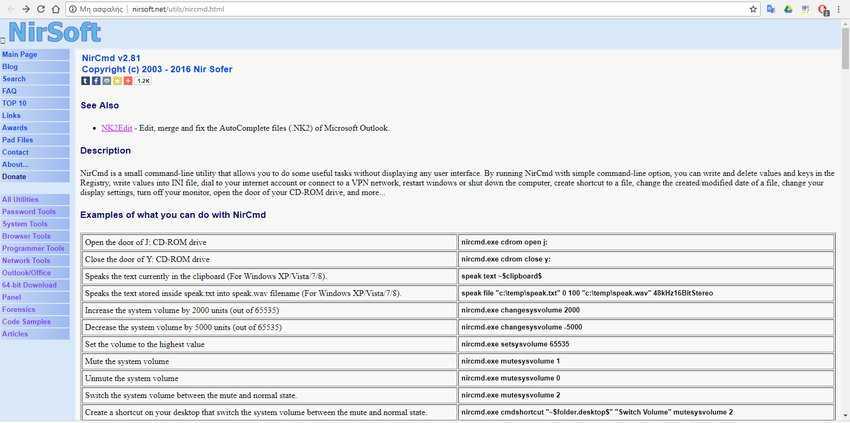
Task: Click the 'nircmd.exe changesysvolume 2000' cell
Action: click(646, 310)
